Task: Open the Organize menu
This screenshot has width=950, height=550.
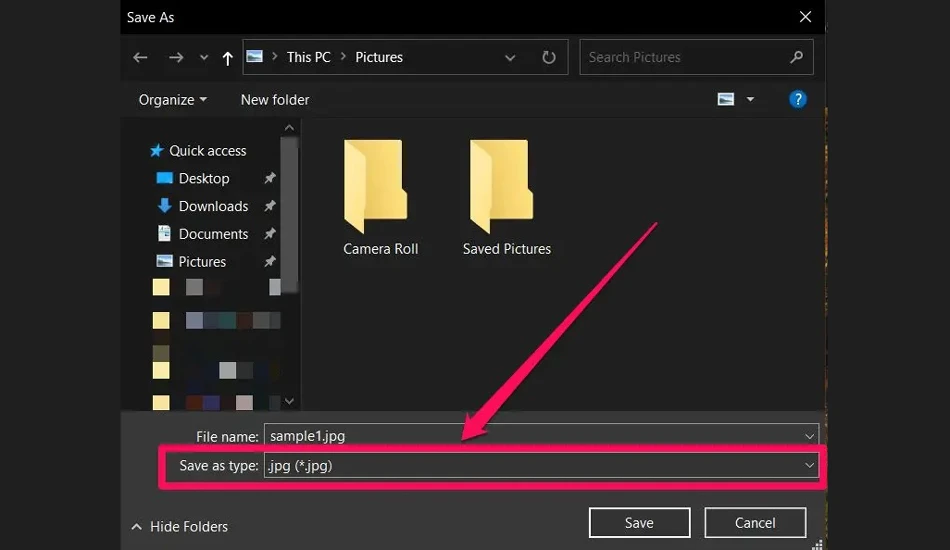Action: tap(173, 100)
